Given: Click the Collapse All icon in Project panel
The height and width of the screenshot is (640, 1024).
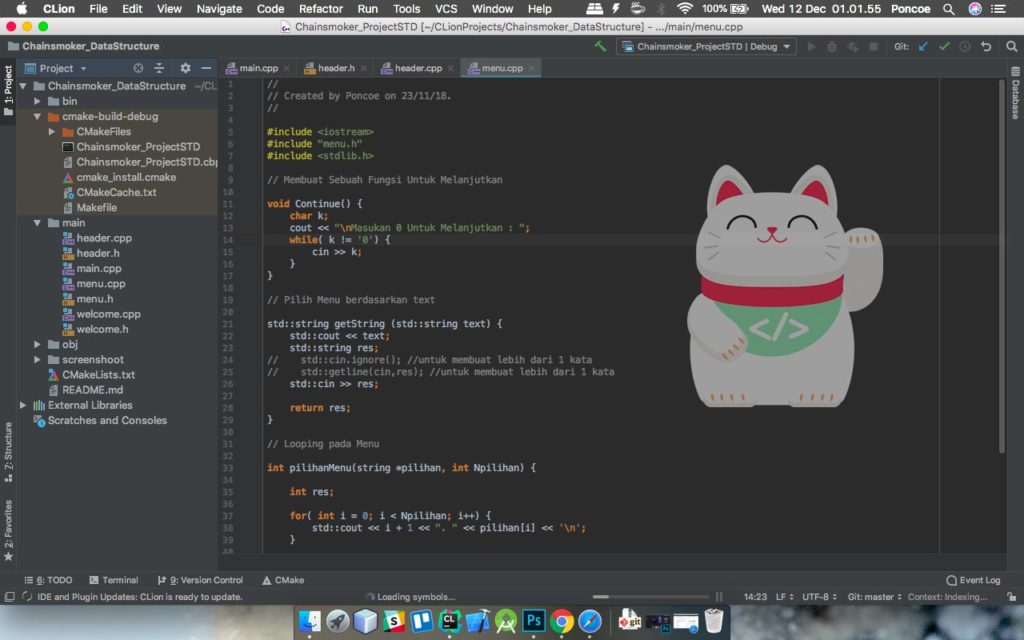Looking at the screenshot, I should [159, 68].
